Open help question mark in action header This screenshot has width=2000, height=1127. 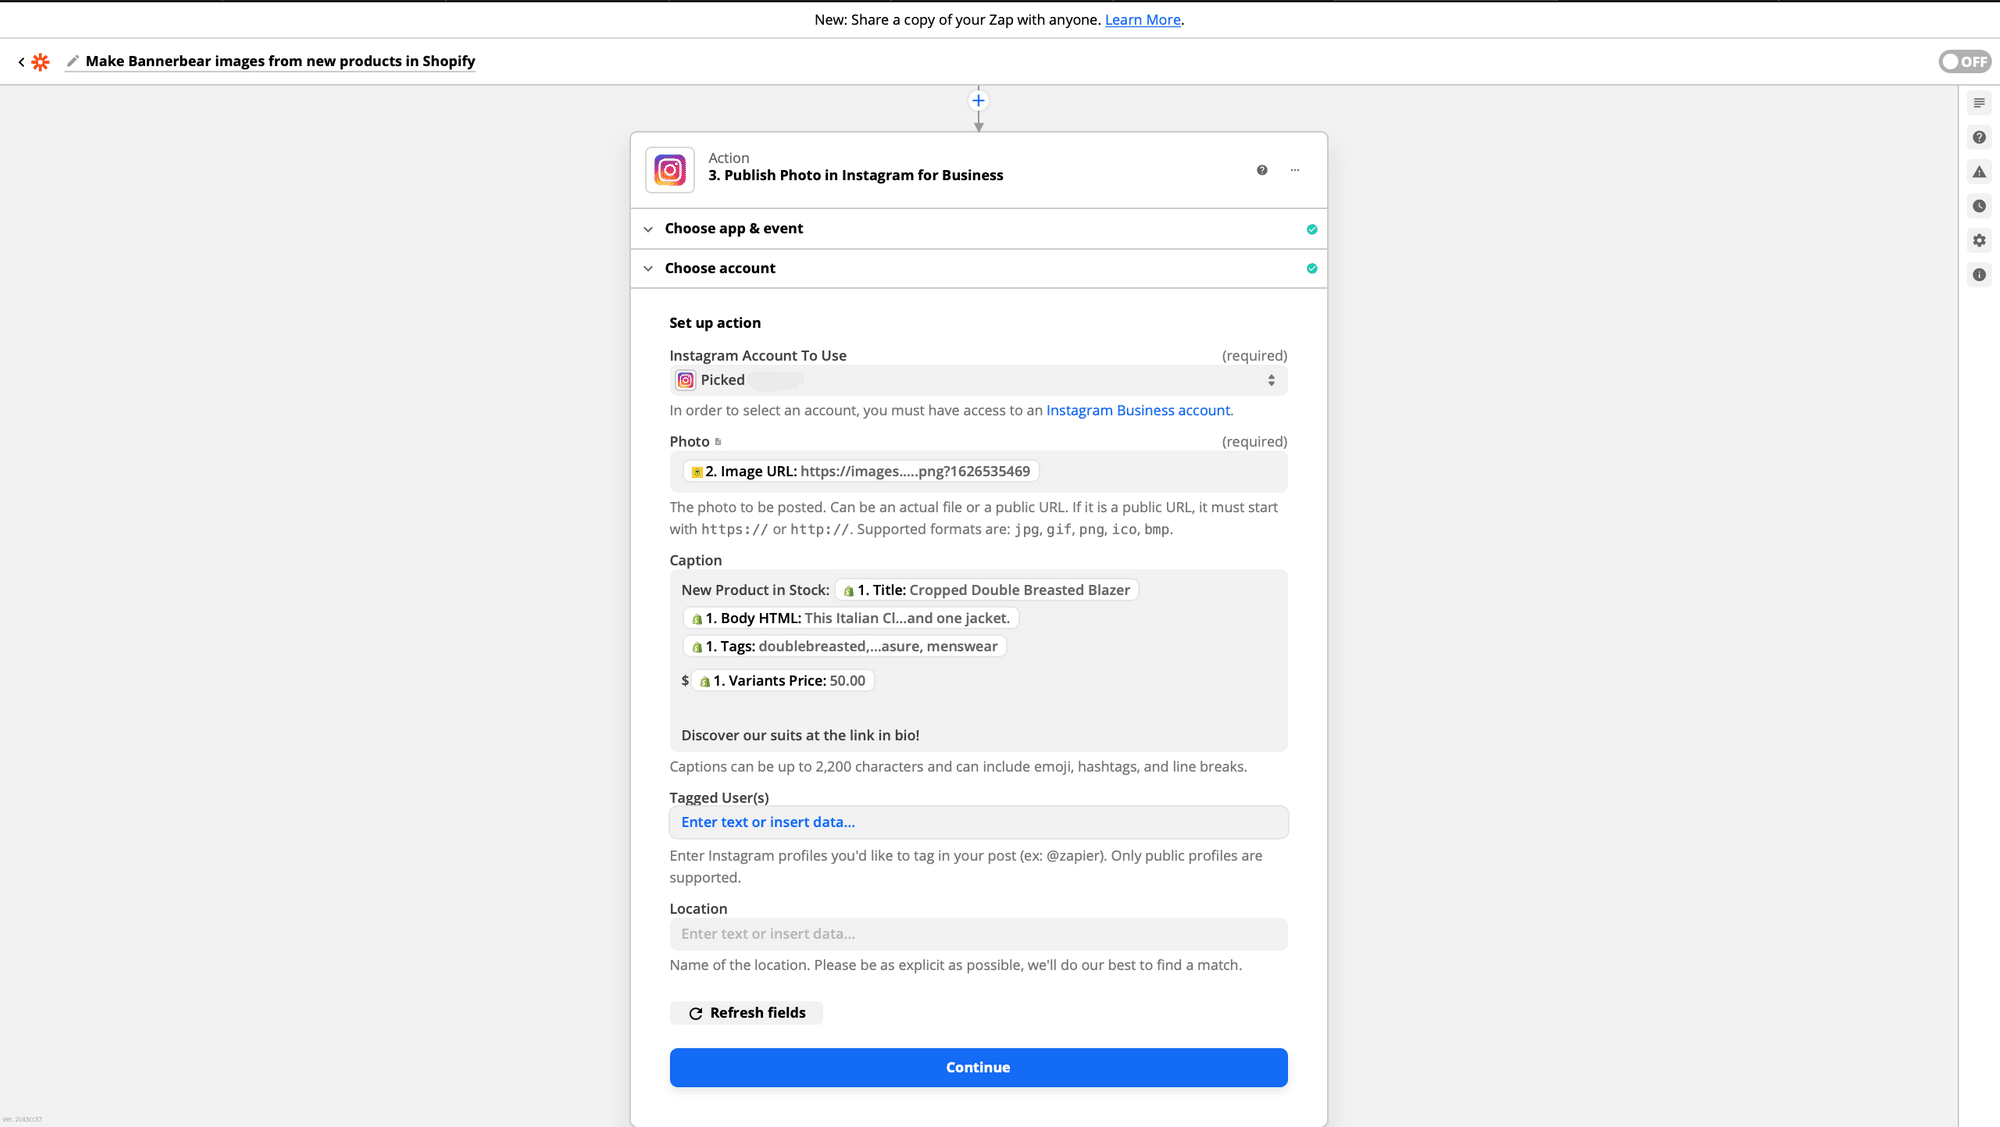(x=1262, y=170)
